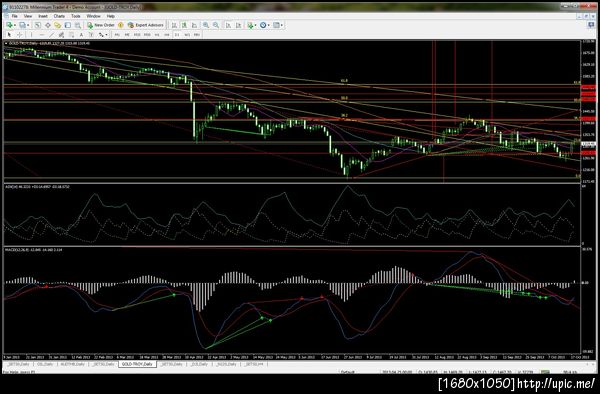
Task: Switch to the AUDTHB,Daily chart tab
Action: [73, 364]
